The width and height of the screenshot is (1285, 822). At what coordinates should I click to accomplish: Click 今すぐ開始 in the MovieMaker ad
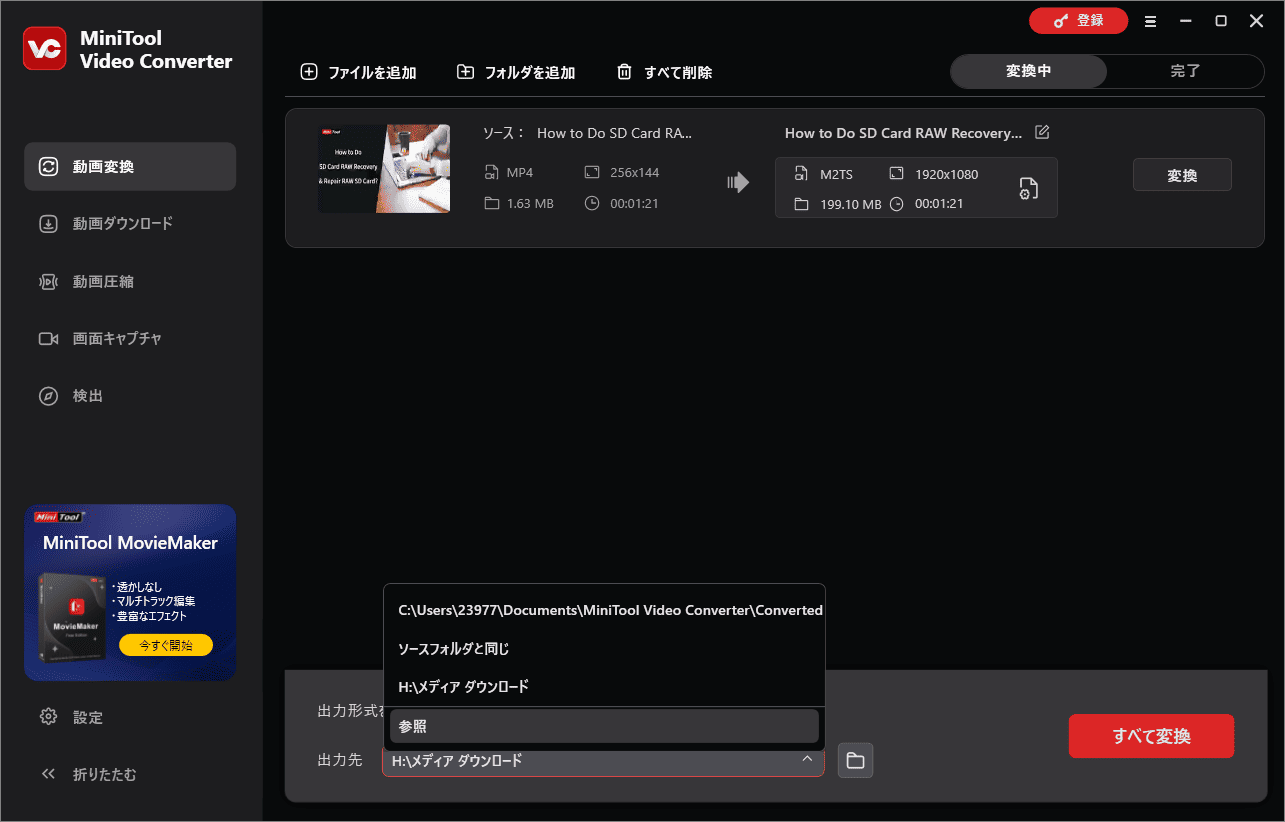(166, 644)
